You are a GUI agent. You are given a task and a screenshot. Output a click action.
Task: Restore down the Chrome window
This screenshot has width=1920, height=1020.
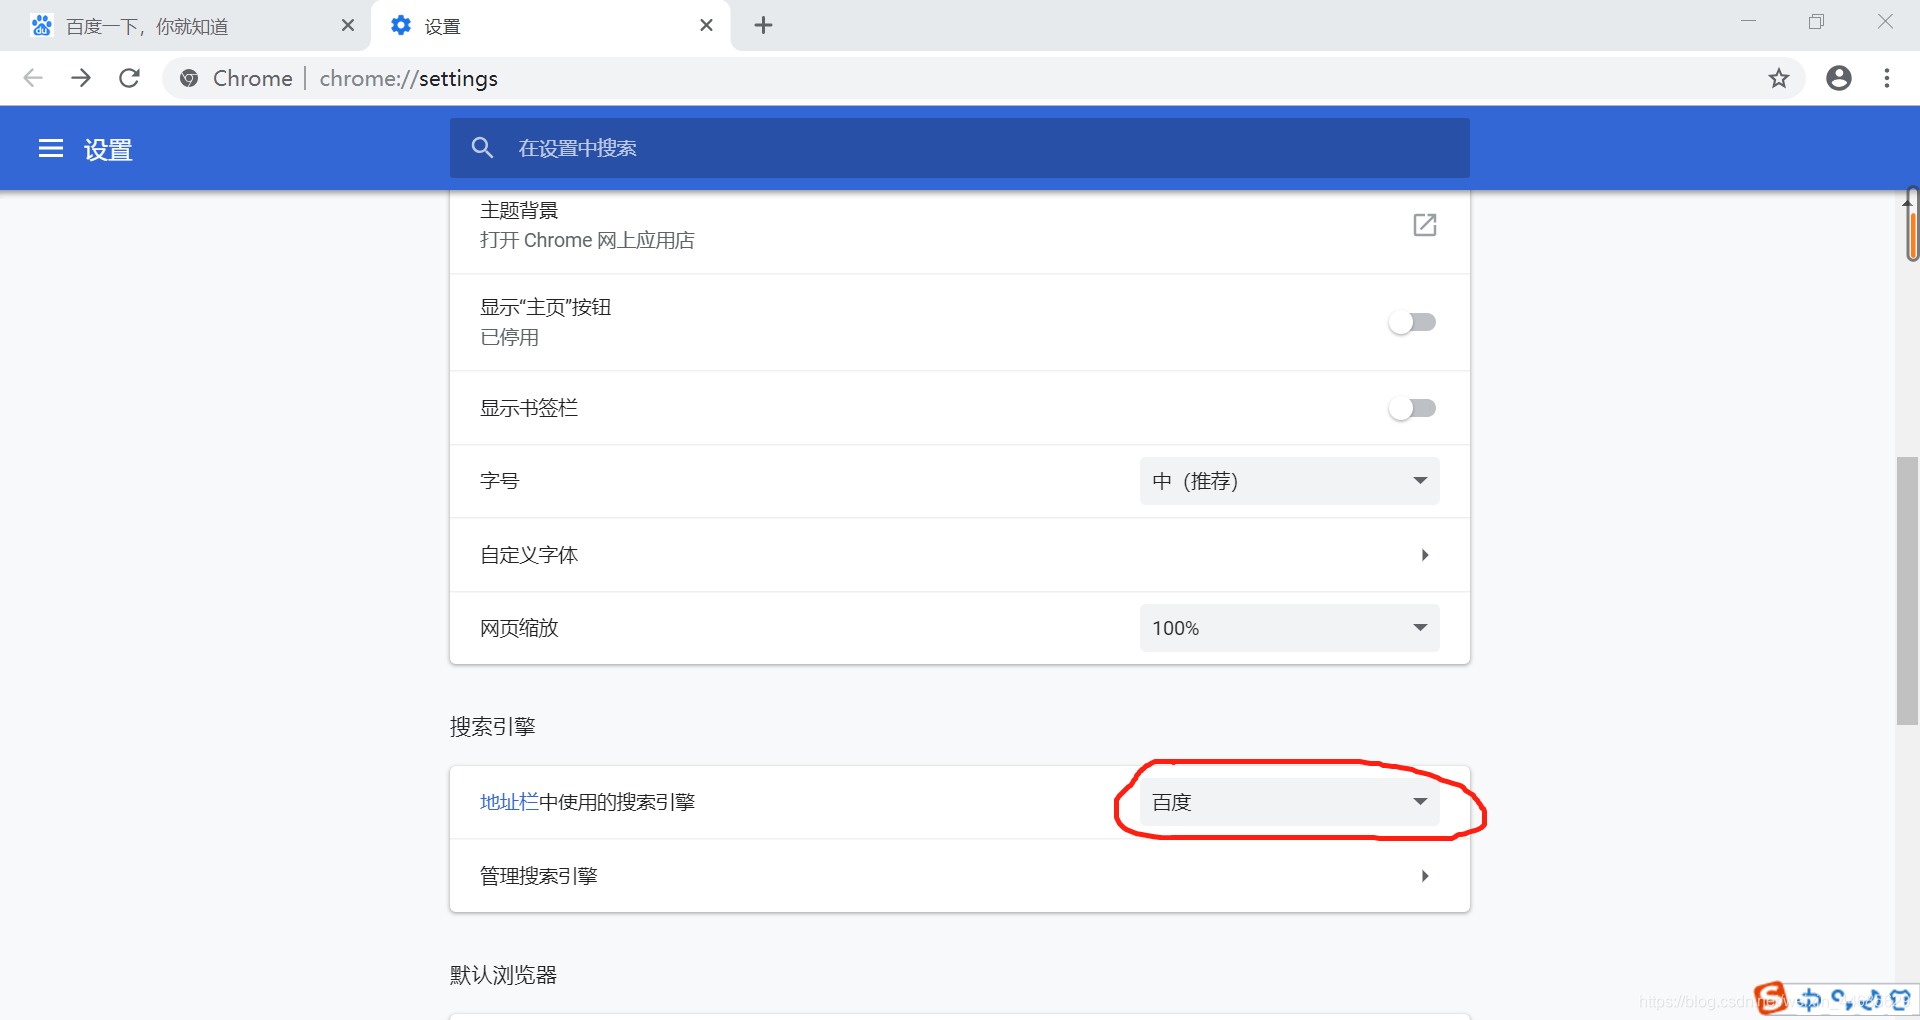[x=1816, y=21]
